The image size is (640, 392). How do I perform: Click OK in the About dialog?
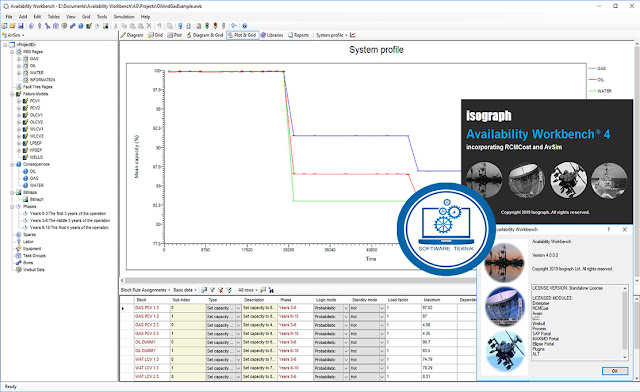coord(615,371)
